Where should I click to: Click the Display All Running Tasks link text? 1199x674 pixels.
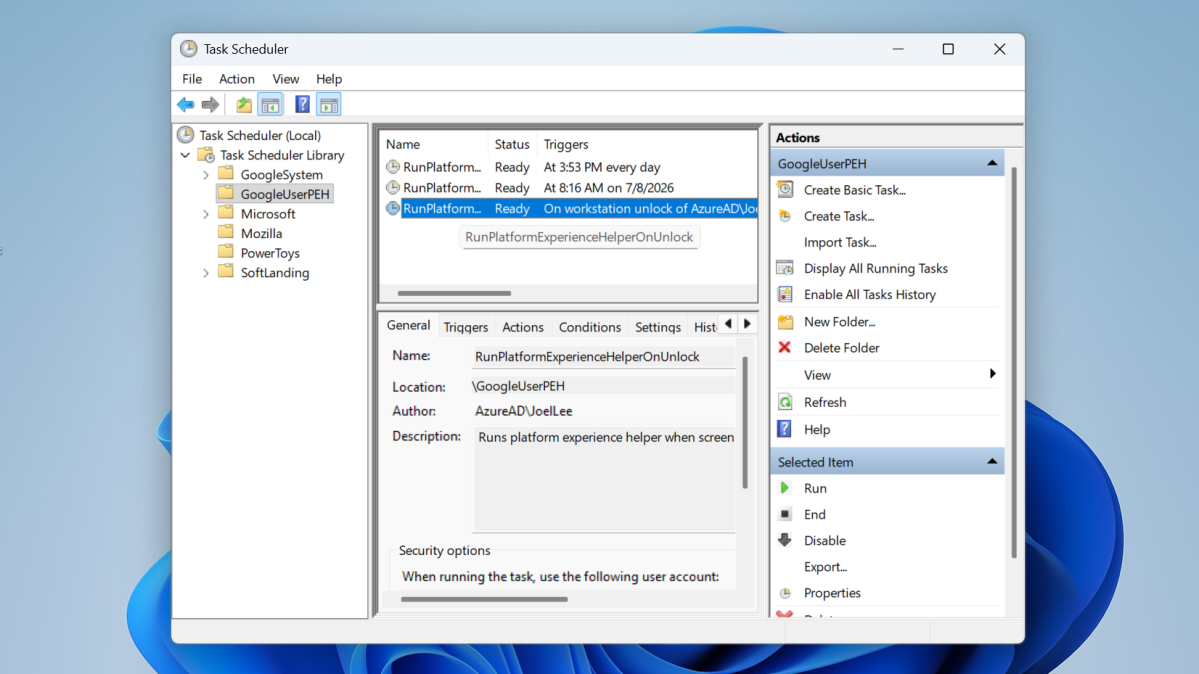876,269
